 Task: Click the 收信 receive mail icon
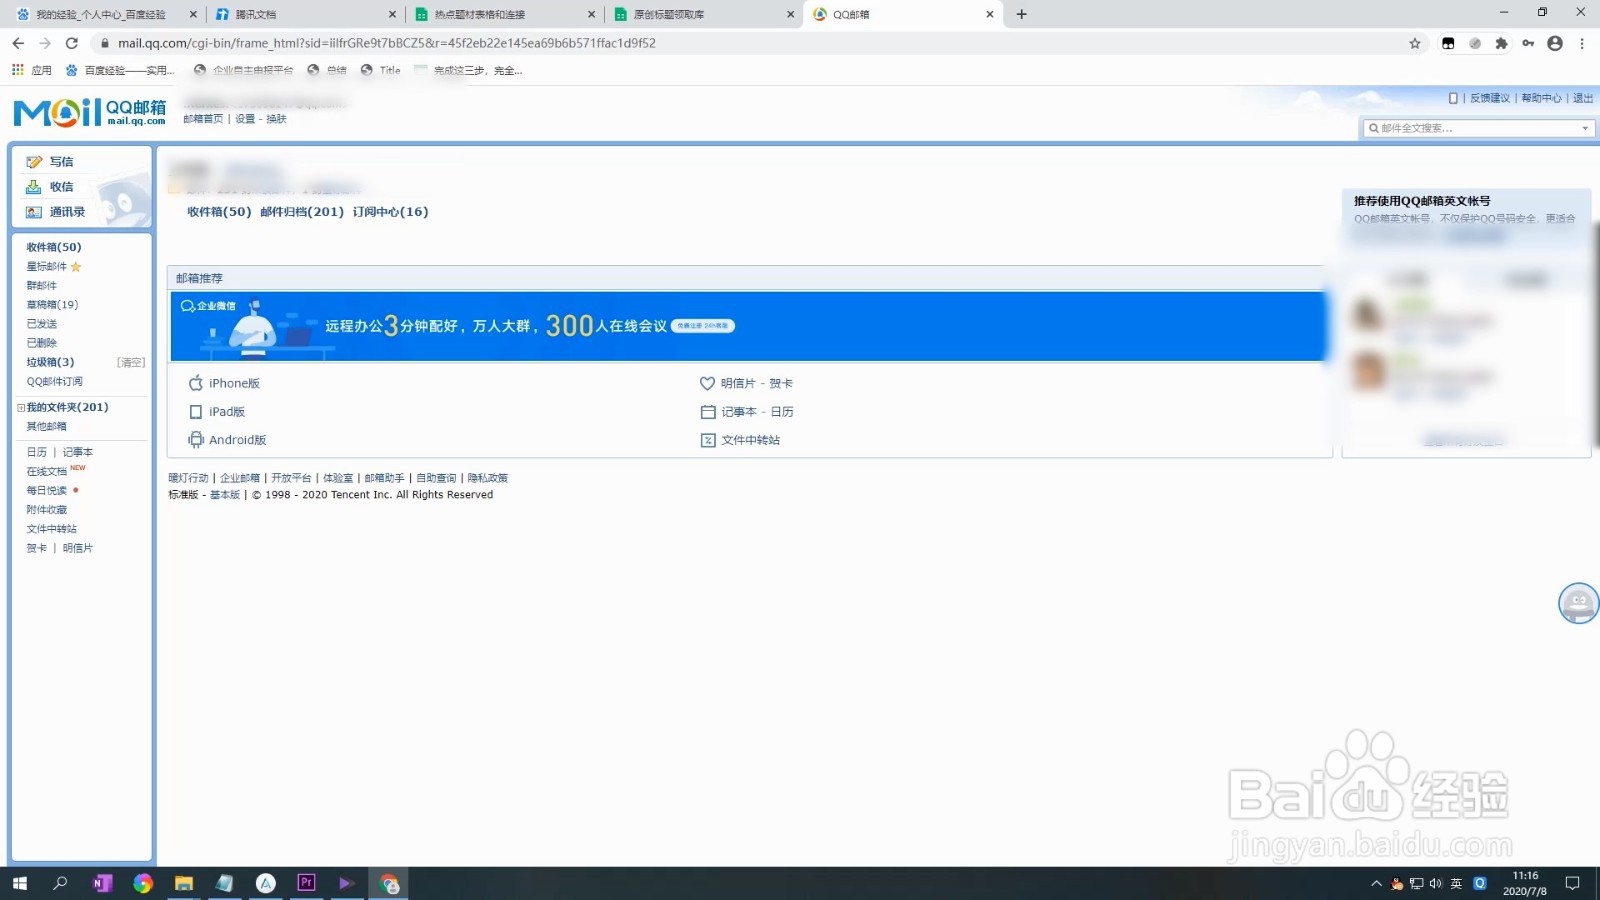click(x=34, y=187)
